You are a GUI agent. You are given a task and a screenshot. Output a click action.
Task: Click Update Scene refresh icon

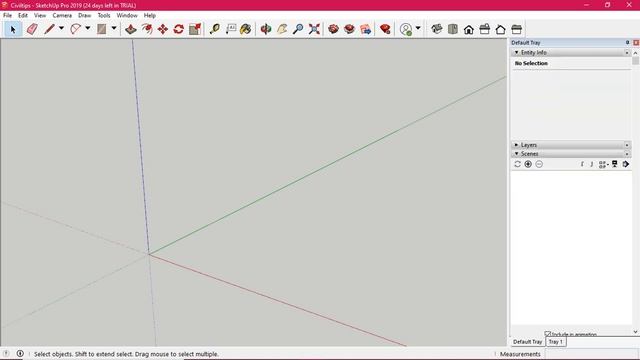pos(518,164)
